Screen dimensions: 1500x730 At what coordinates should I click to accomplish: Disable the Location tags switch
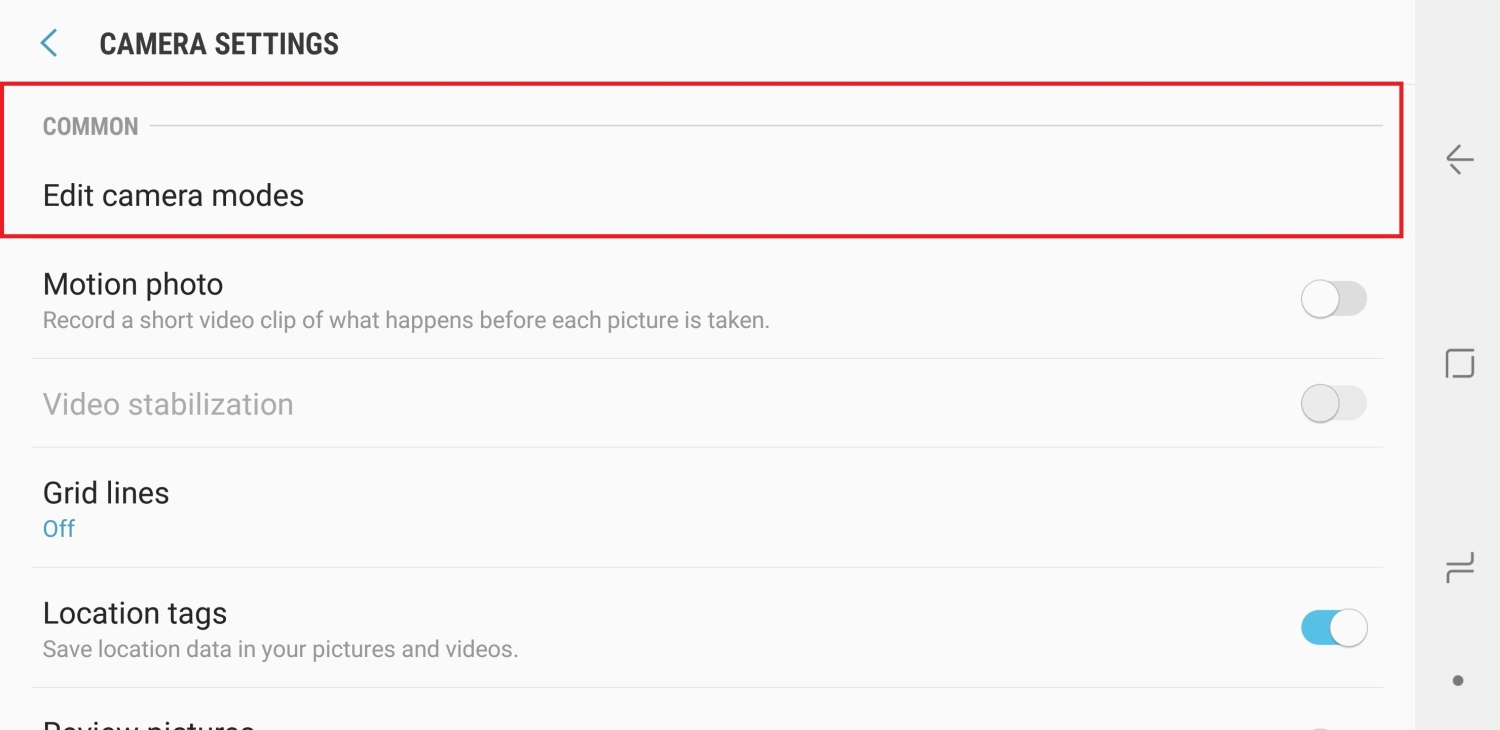pos(1333,628)
